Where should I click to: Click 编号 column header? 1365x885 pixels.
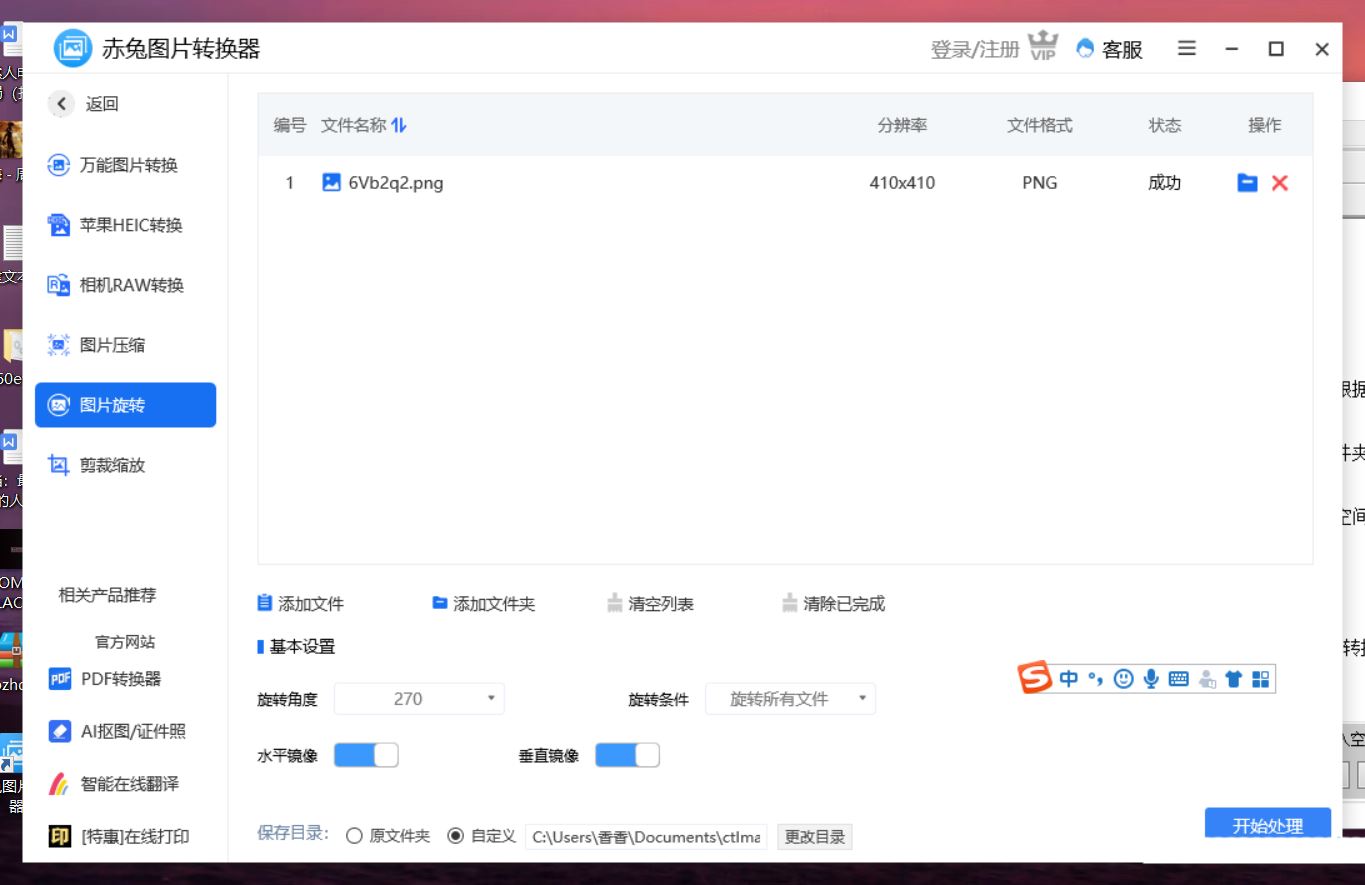[290, 125]
